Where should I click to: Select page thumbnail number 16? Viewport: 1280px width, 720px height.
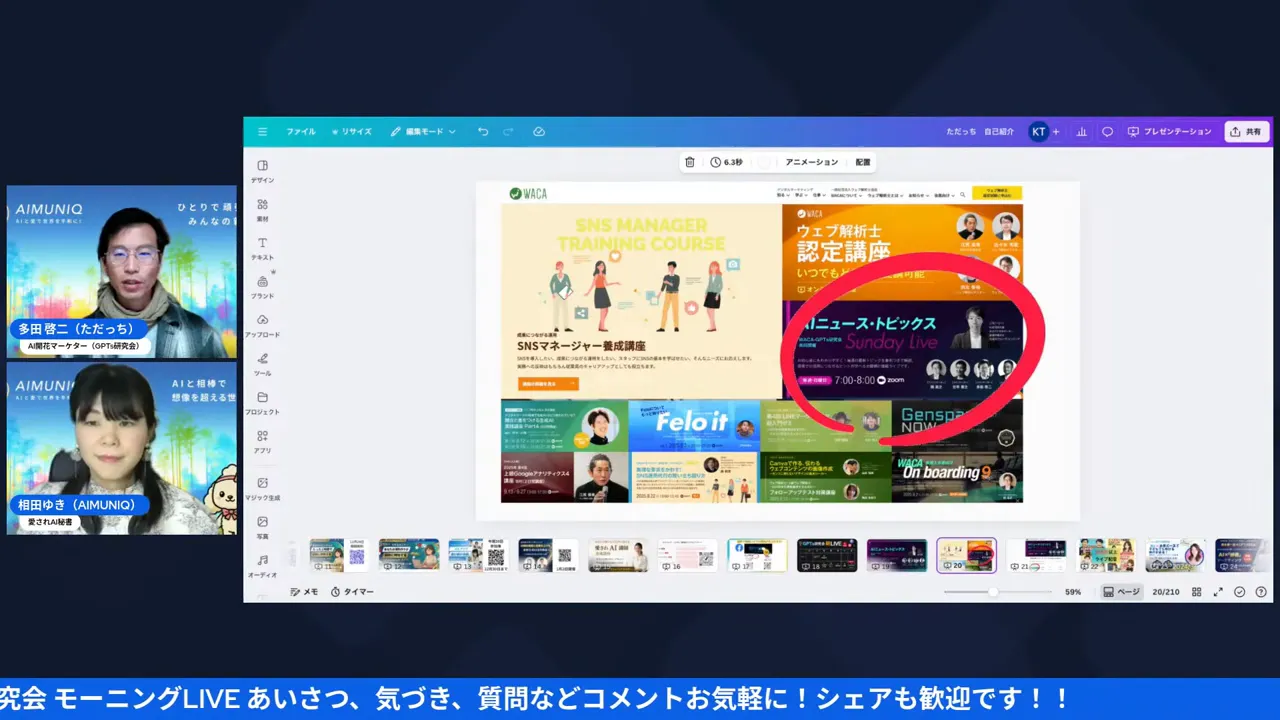(x=687, y=555)
